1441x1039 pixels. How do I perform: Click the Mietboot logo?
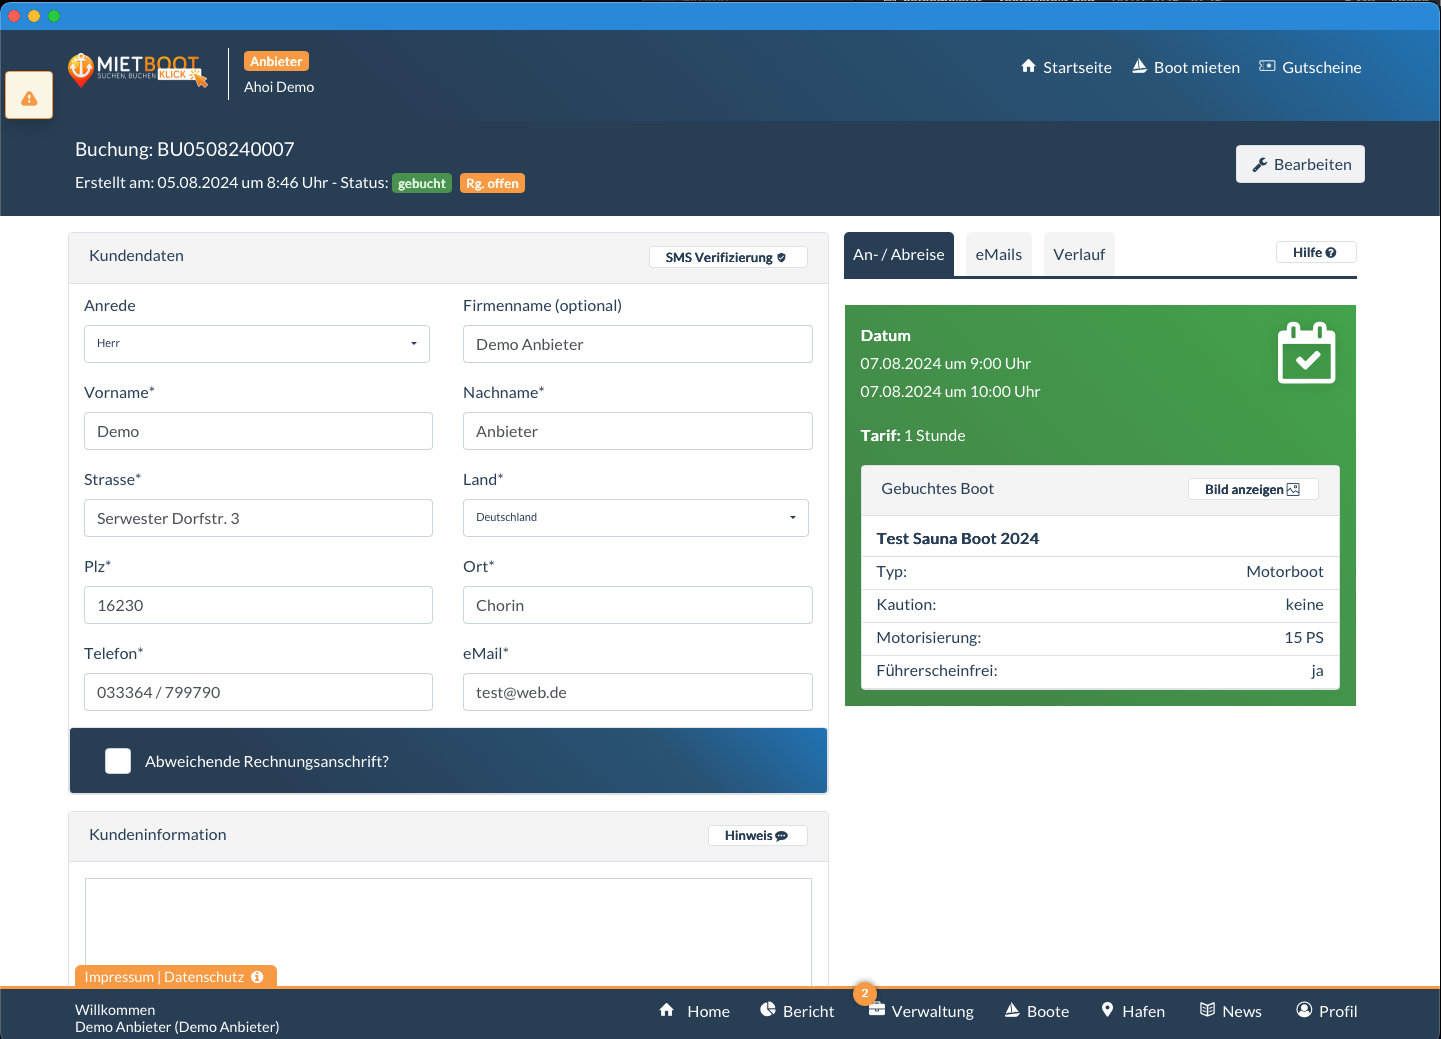click(x=137, y=69)
